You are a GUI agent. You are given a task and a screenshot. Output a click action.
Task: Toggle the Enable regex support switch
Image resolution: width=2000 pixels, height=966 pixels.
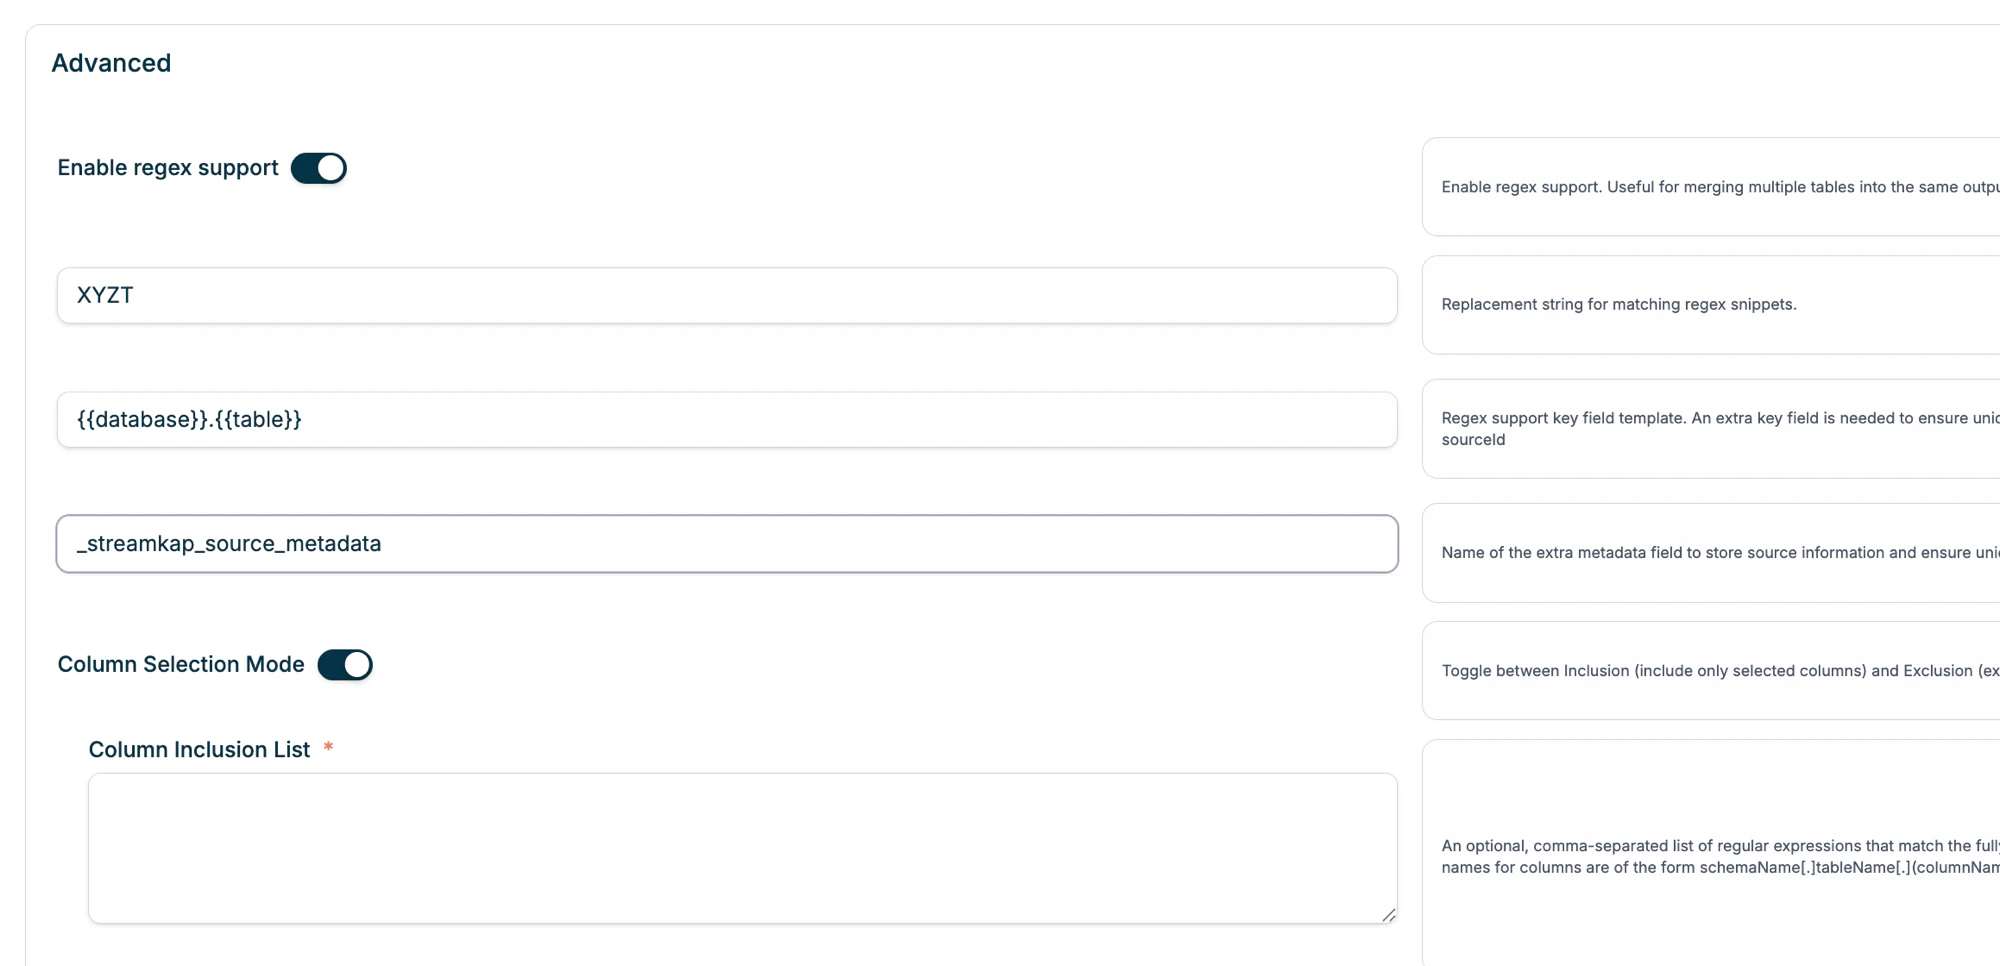click(319, 168)
